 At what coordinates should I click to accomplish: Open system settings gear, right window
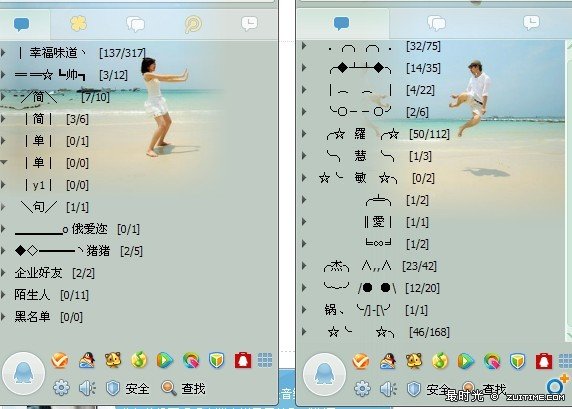point(362,389)
